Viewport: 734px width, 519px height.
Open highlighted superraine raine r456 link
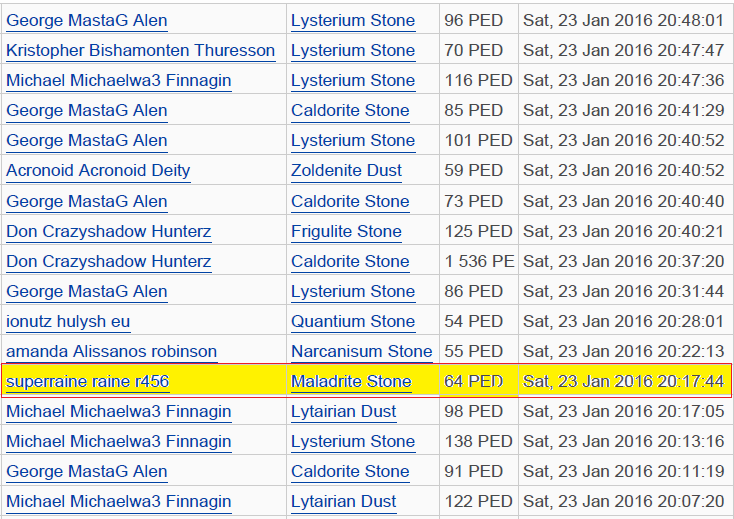coord(88,381)
